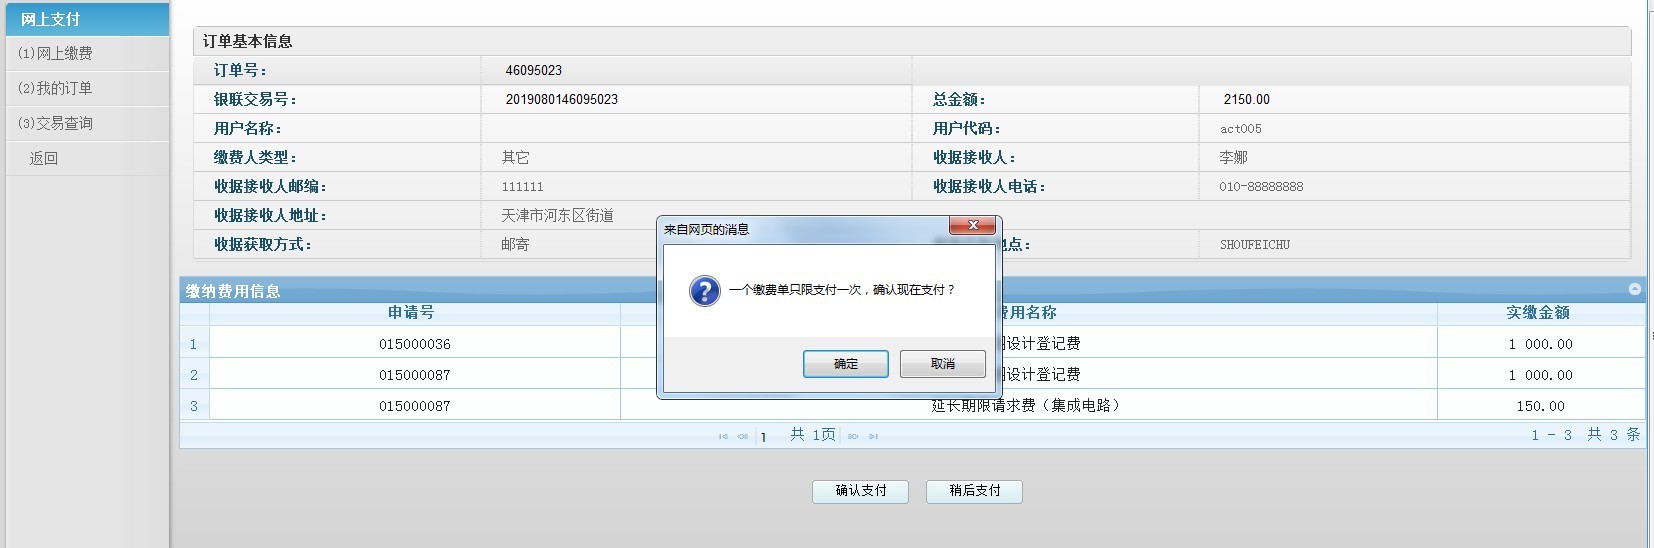Select row 3 with 延长期限请求费
Viewport: 1654px width, 548px height.
tap(1025, 405)
